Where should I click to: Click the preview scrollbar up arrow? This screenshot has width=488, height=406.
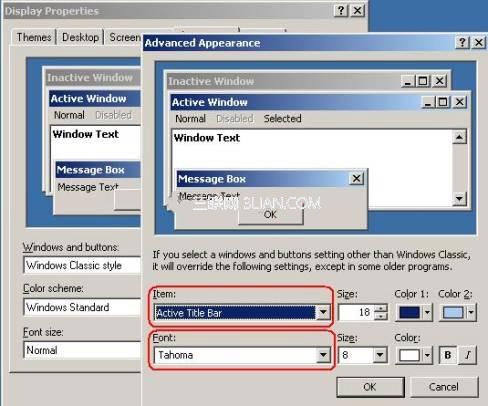pyautogui.click(x=459, y=137)
